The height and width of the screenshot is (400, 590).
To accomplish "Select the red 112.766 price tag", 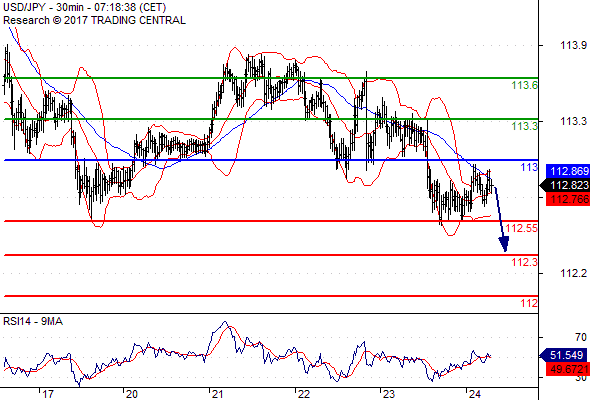I will (567, 199).
